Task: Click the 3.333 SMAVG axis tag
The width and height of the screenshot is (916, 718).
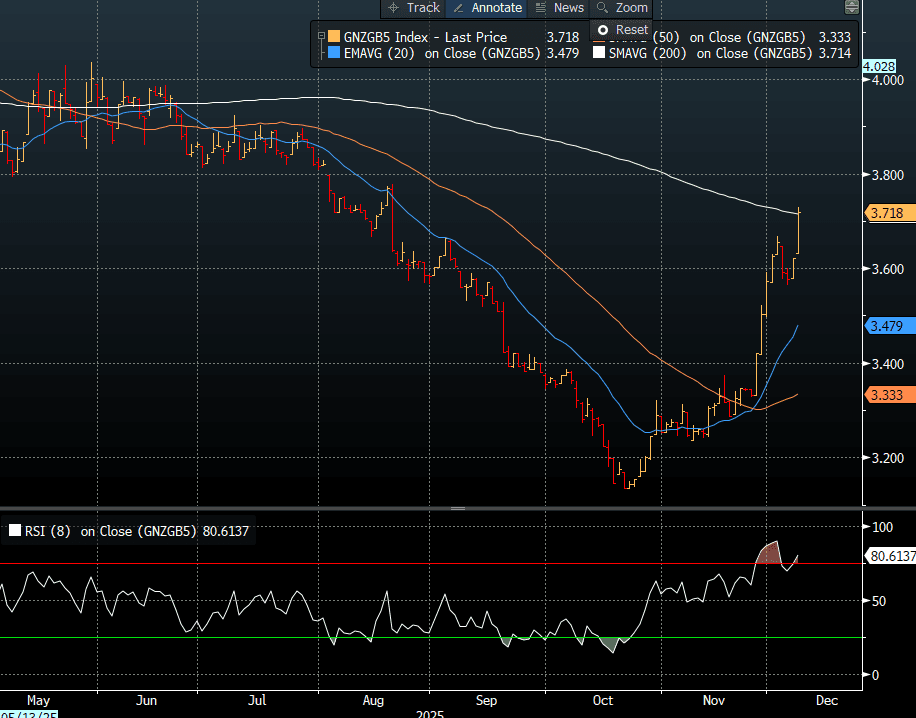Action: 888,395
